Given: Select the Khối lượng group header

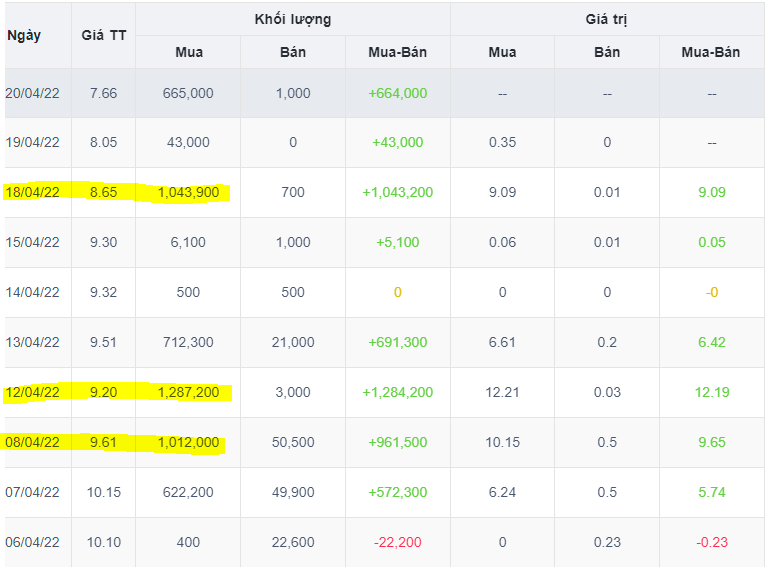Looking at the screenshot, I should [x=292, y=19].
